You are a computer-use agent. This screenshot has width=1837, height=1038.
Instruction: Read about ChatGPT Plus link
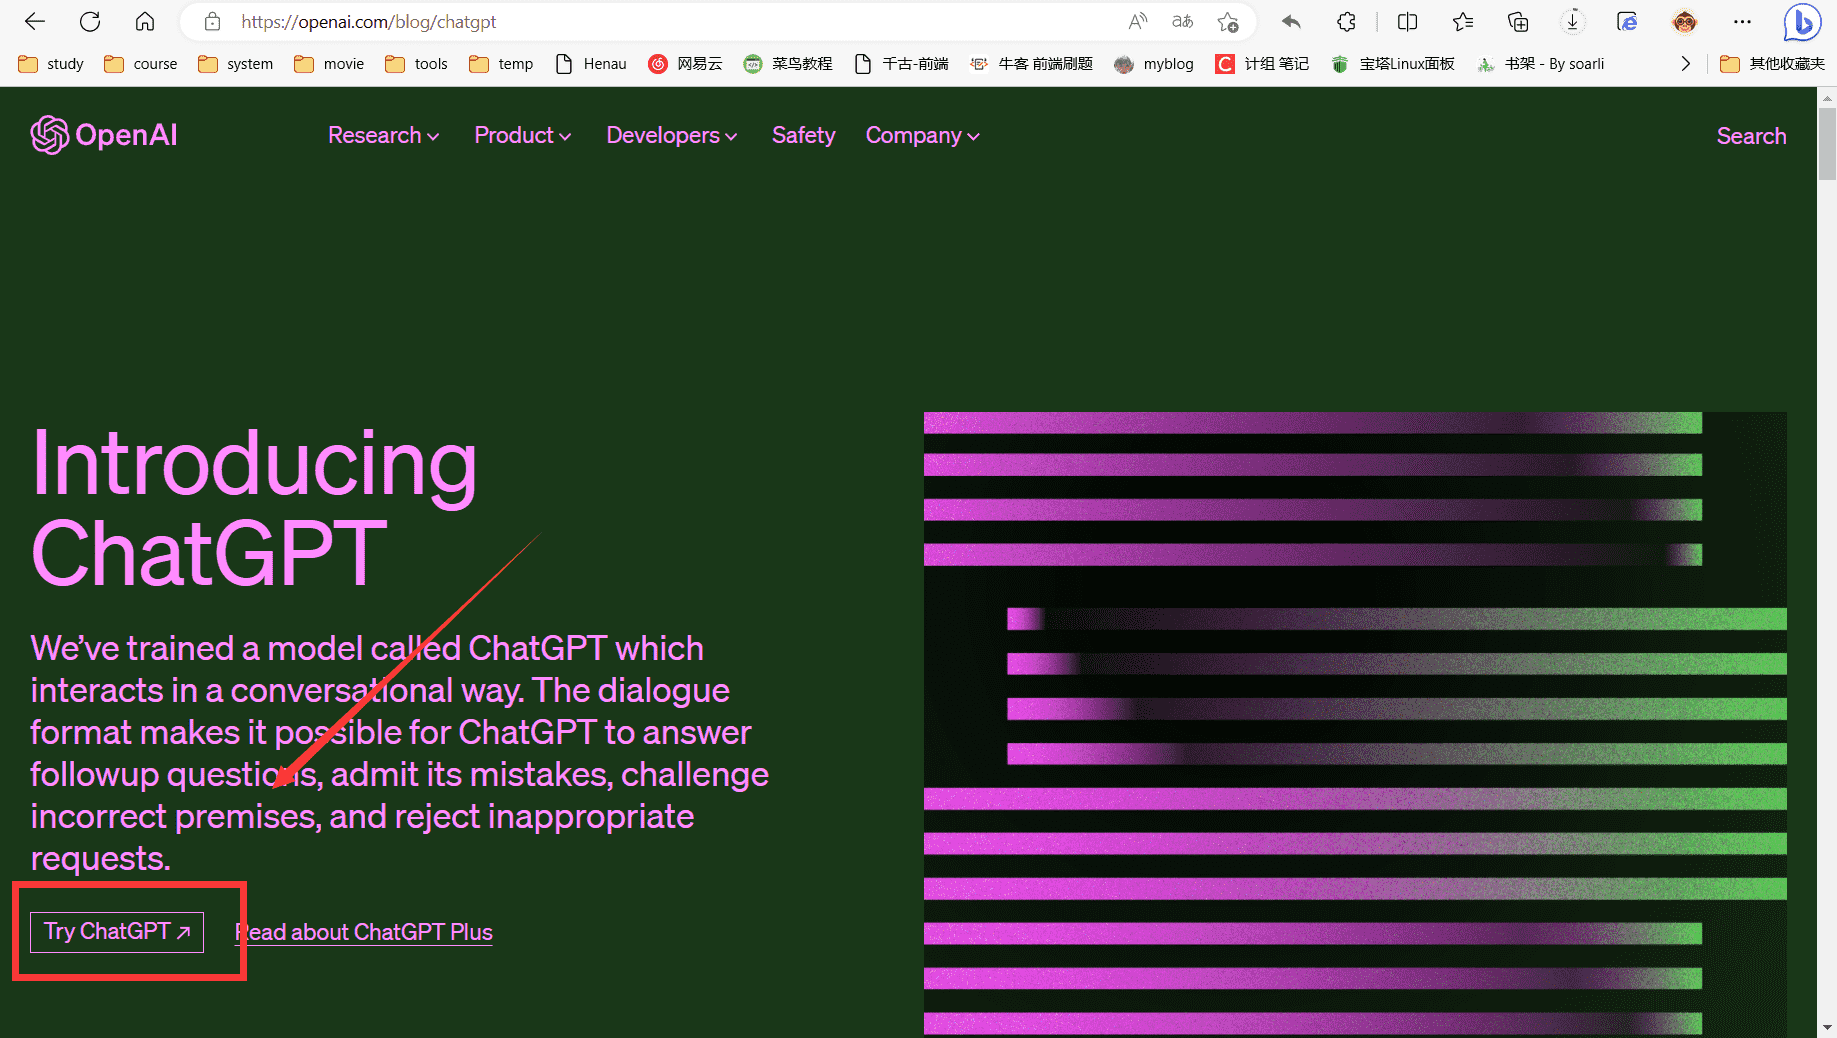click(364, 932)
